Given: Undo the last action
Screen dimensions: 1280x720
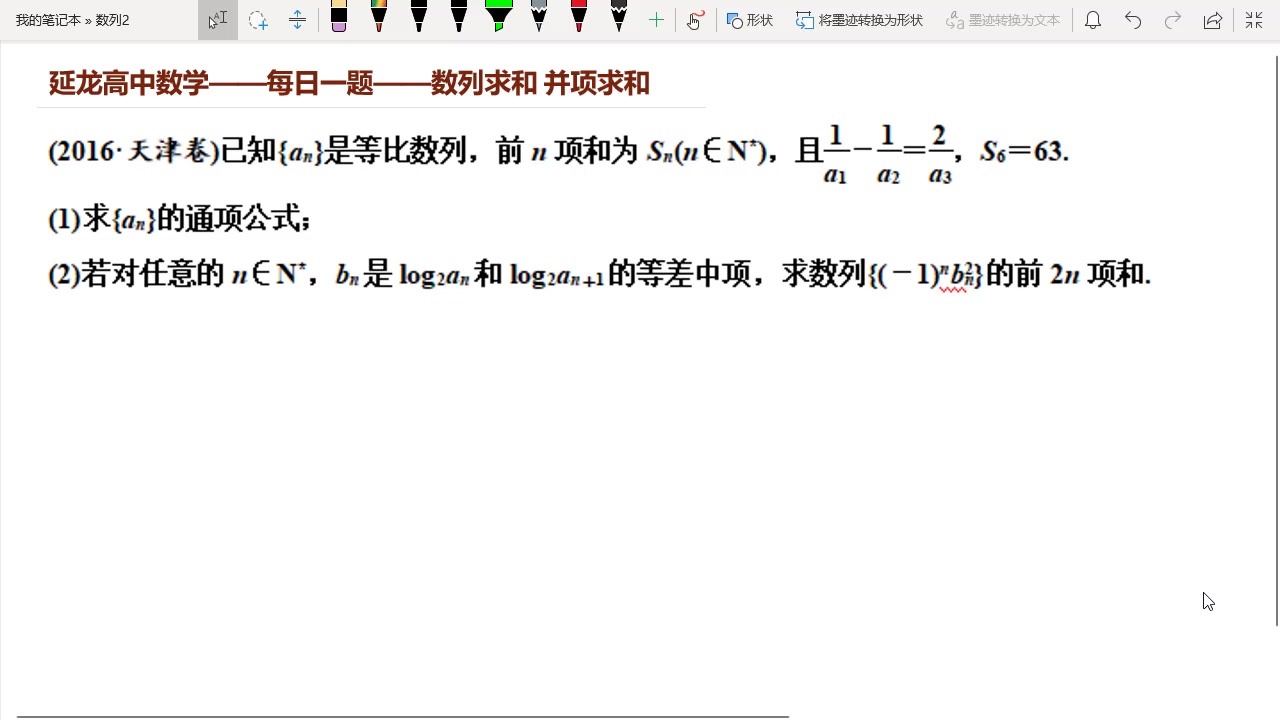Looking at the screenshot, I should point(1133,20).
